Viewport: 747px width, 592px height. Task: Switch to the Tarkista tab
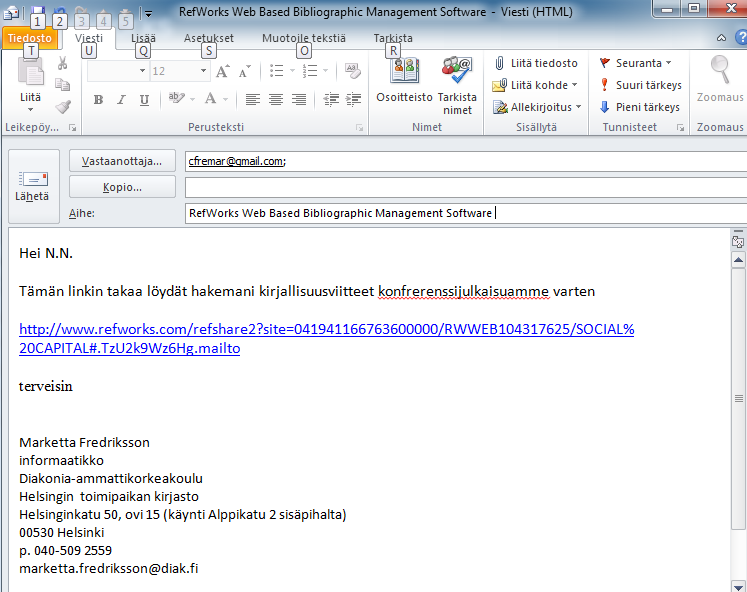click(393, 38)
